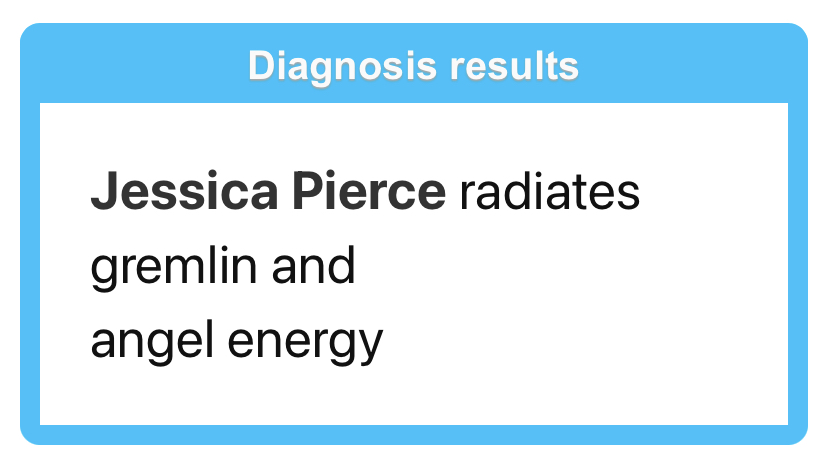Click the word and after gremlin
This screenshot has width=828, height=459.
(313, 266)
